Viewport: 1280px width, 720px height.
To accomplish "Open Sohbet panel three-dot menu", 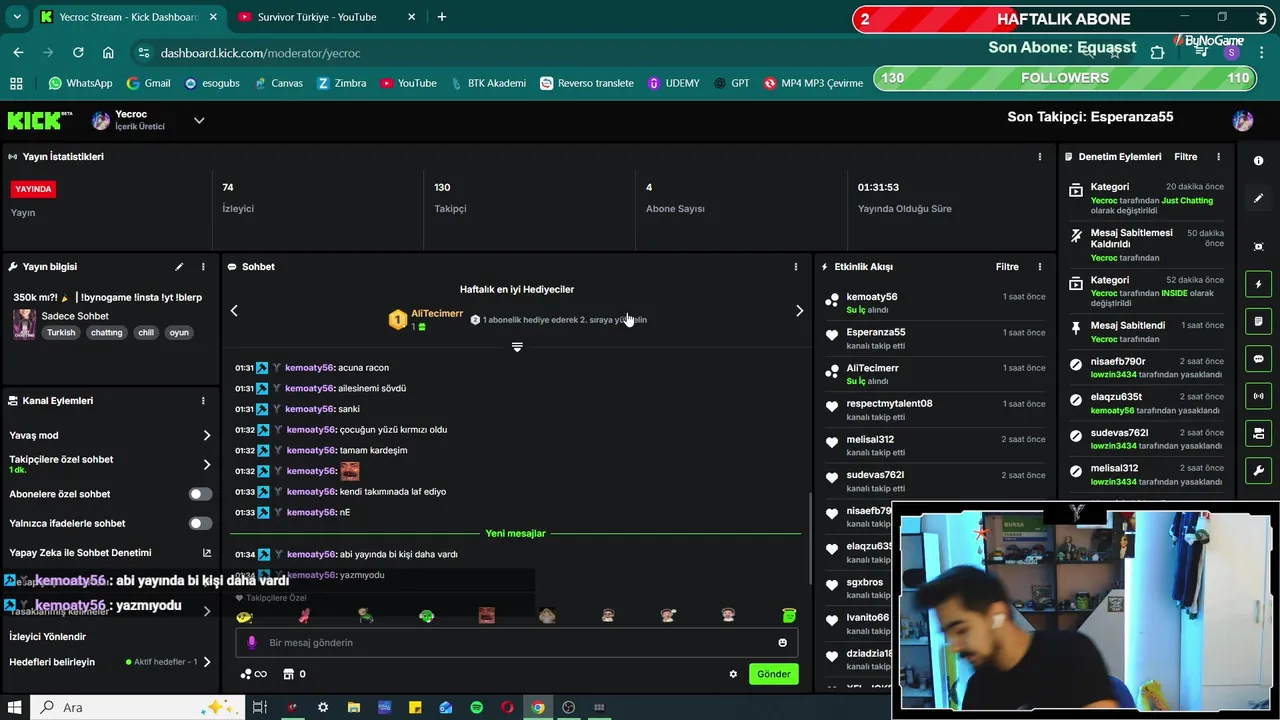I will [x=796, y=267].
